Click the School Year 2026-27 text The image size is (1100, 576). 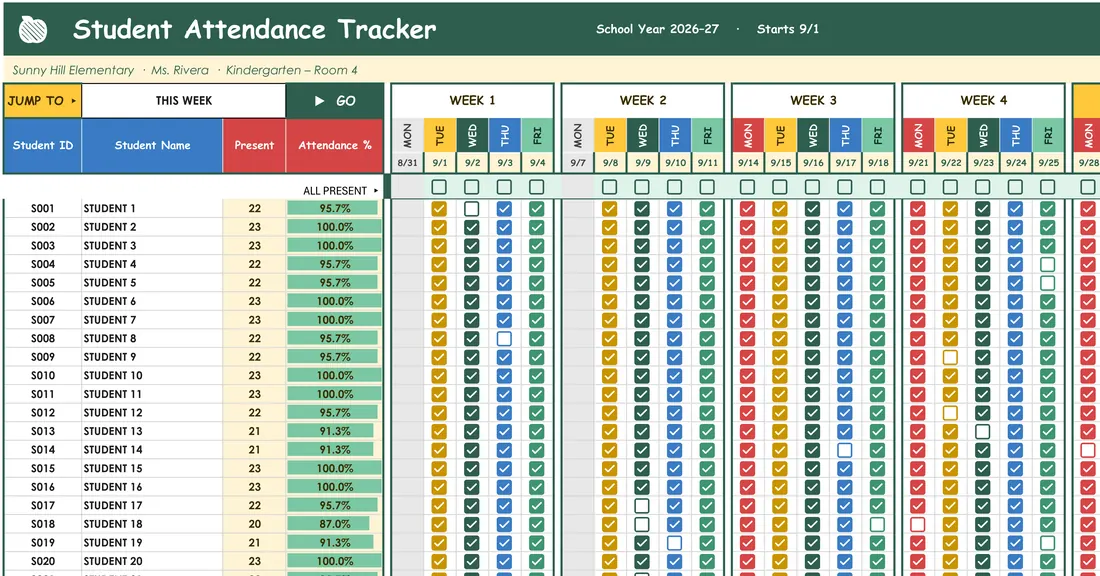pyautogui.click(x=657, y=29)
